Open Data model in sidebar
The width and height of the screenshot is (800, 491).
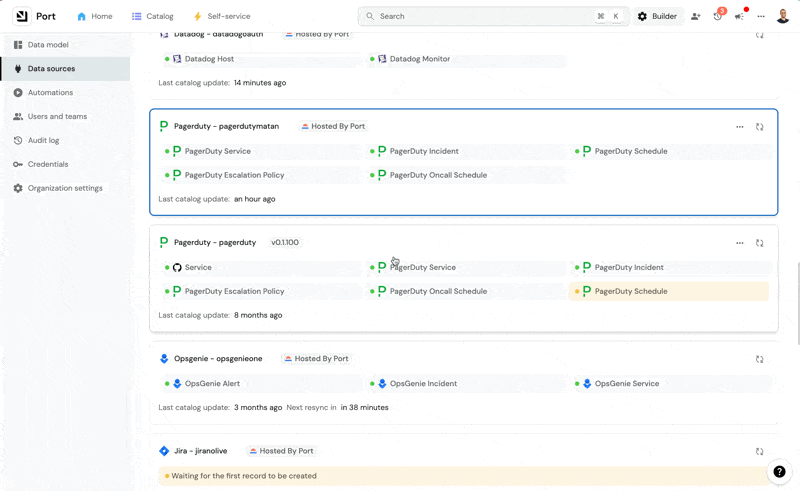pos(65,45)
